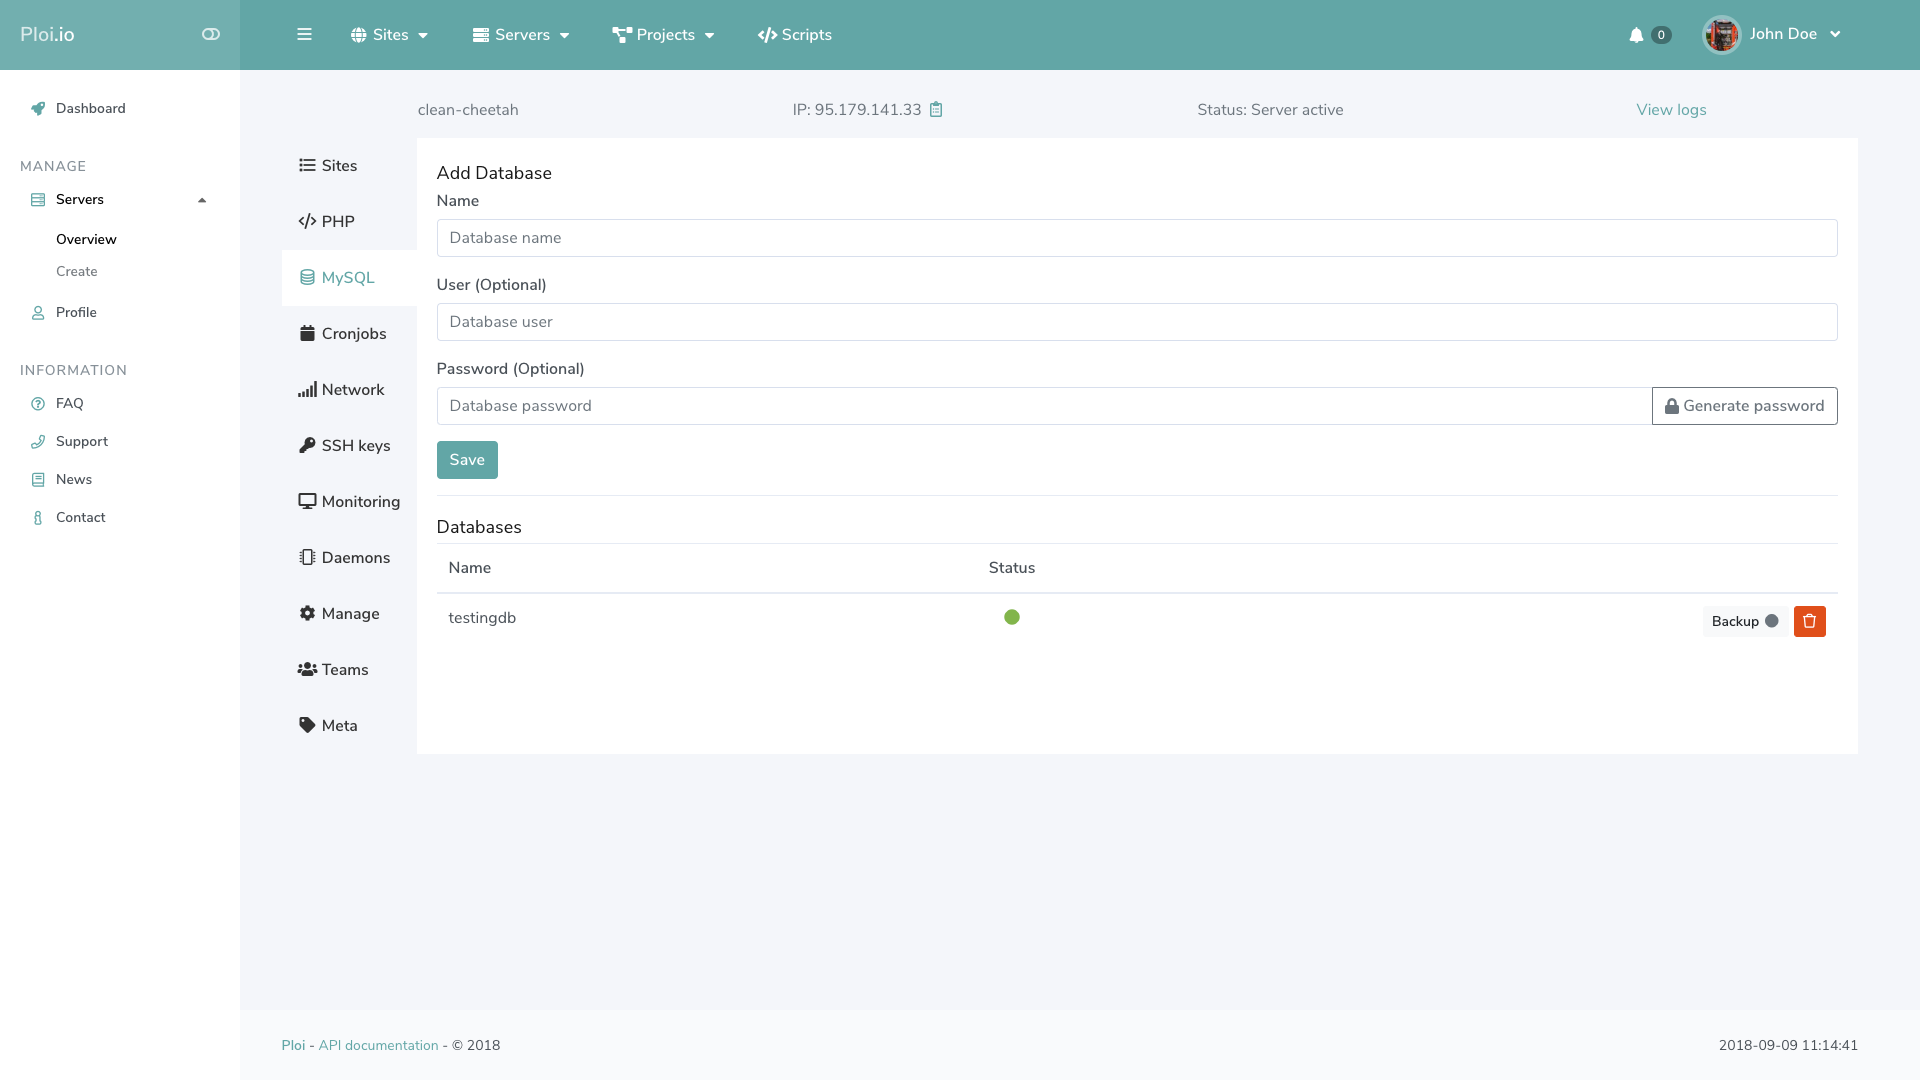Switch to the server Sites tab
The image size is (1920, 1080).
click(349, 166)
